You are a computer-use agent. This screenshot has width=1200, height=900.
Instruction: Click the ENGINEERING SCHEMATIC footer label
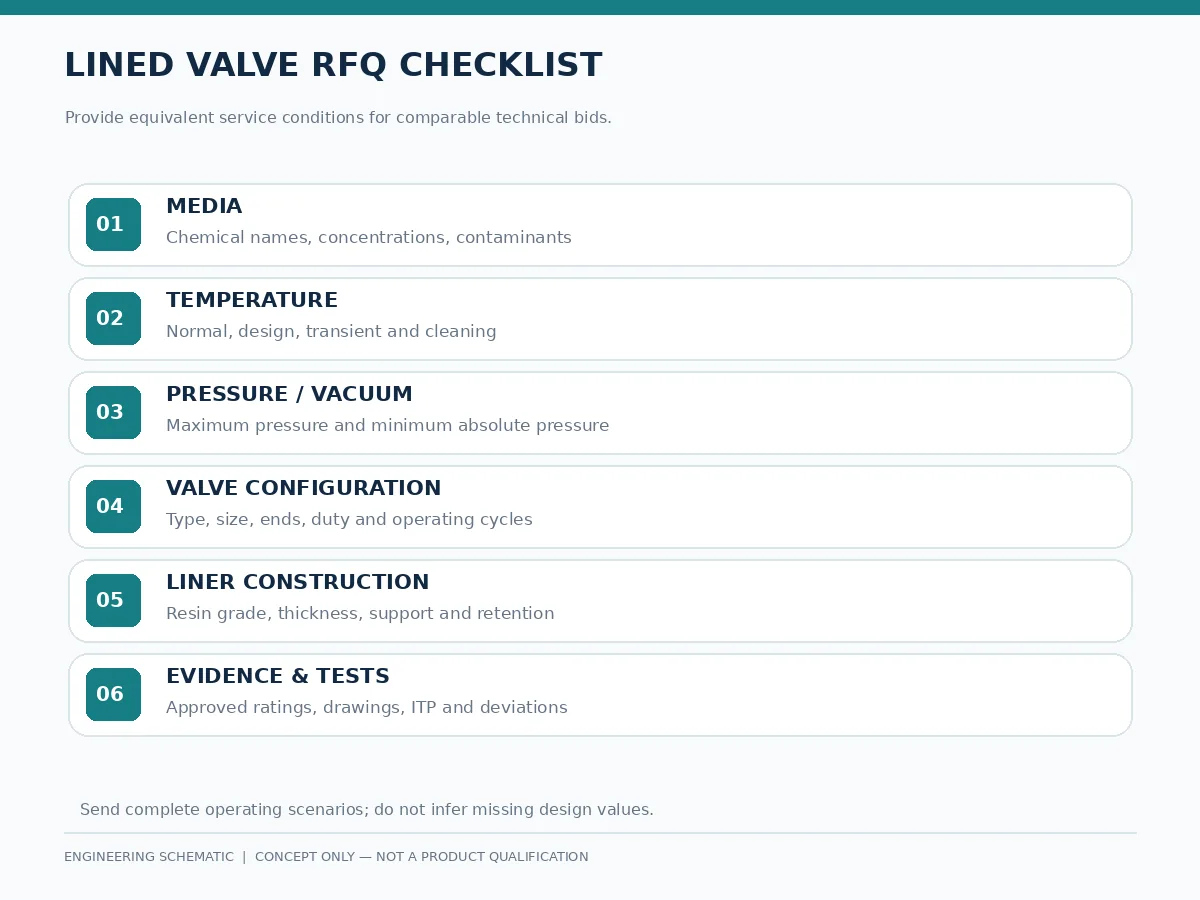point(149,857)
